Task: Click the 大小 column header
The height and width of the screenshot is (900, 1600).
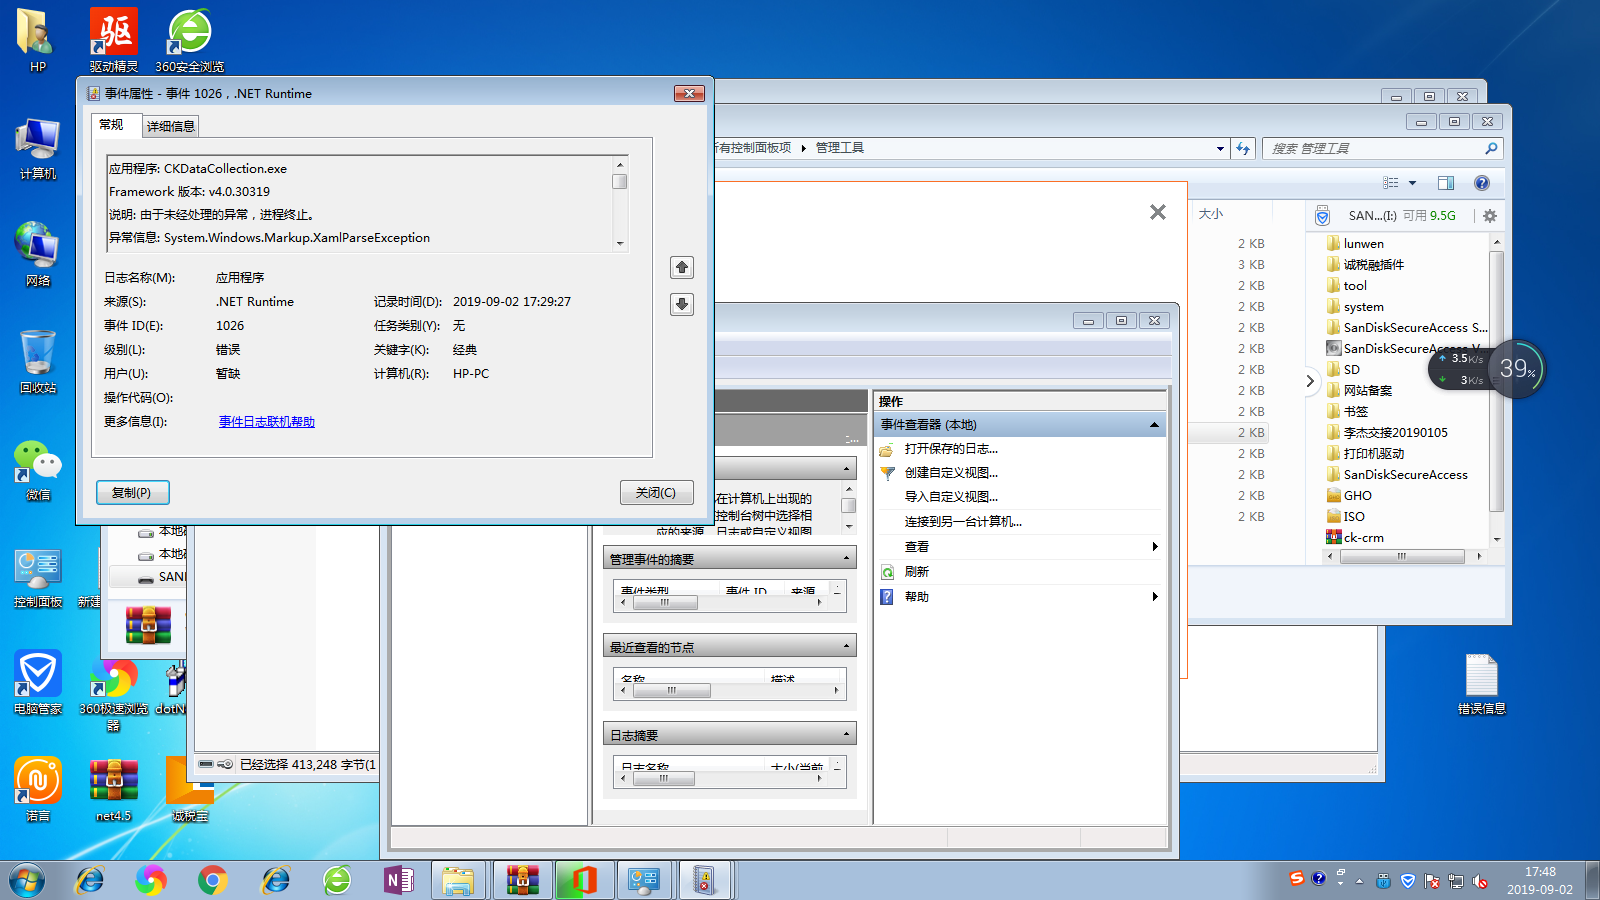Action: pos(1211,214)
